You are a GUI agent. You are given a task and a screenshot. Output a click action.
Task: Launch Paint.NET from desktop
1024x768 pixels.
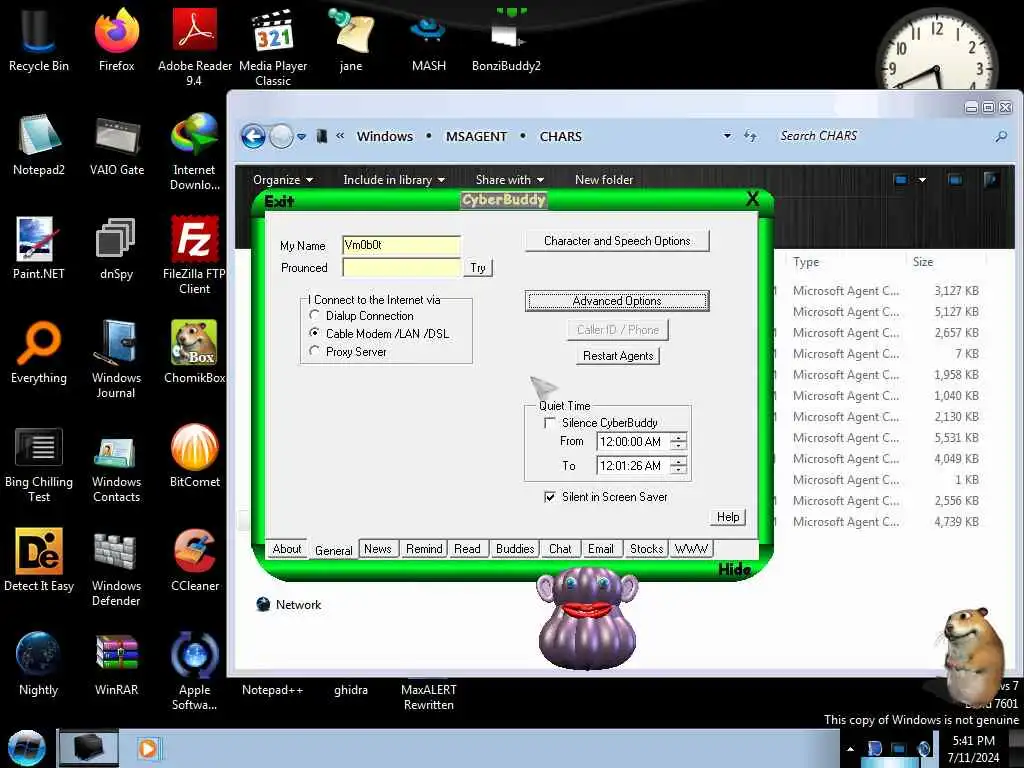[39, 248]
